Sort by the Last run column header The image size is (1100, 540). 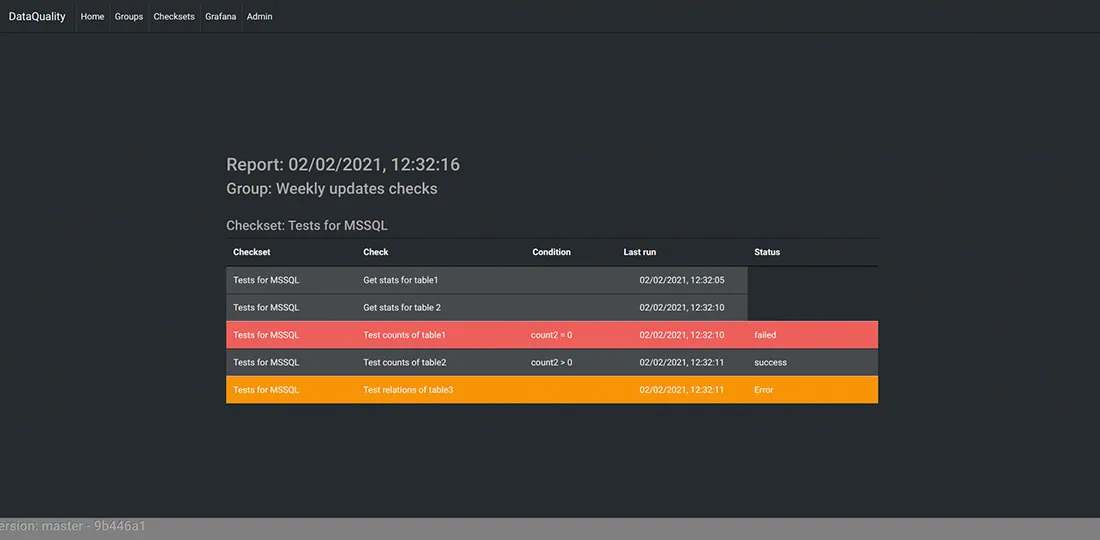pyautogui.click(x=640, y=252)
